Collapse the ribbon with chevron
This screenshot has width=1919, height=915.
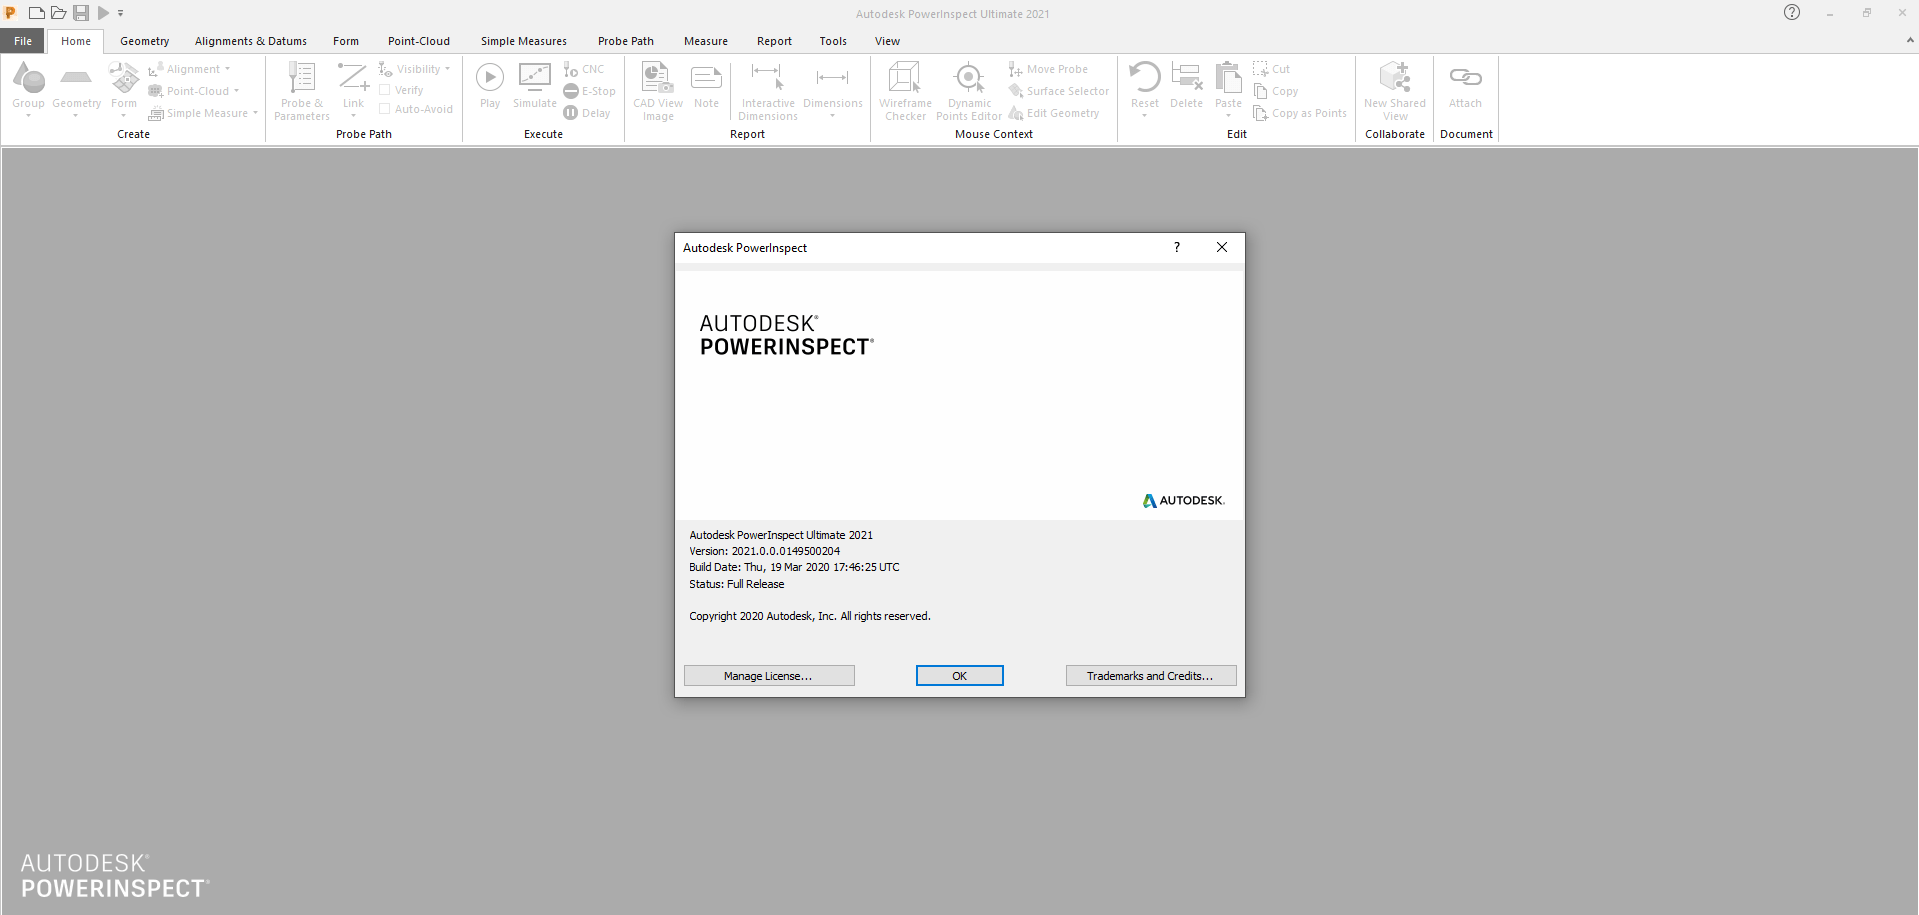coord(1910,41)
